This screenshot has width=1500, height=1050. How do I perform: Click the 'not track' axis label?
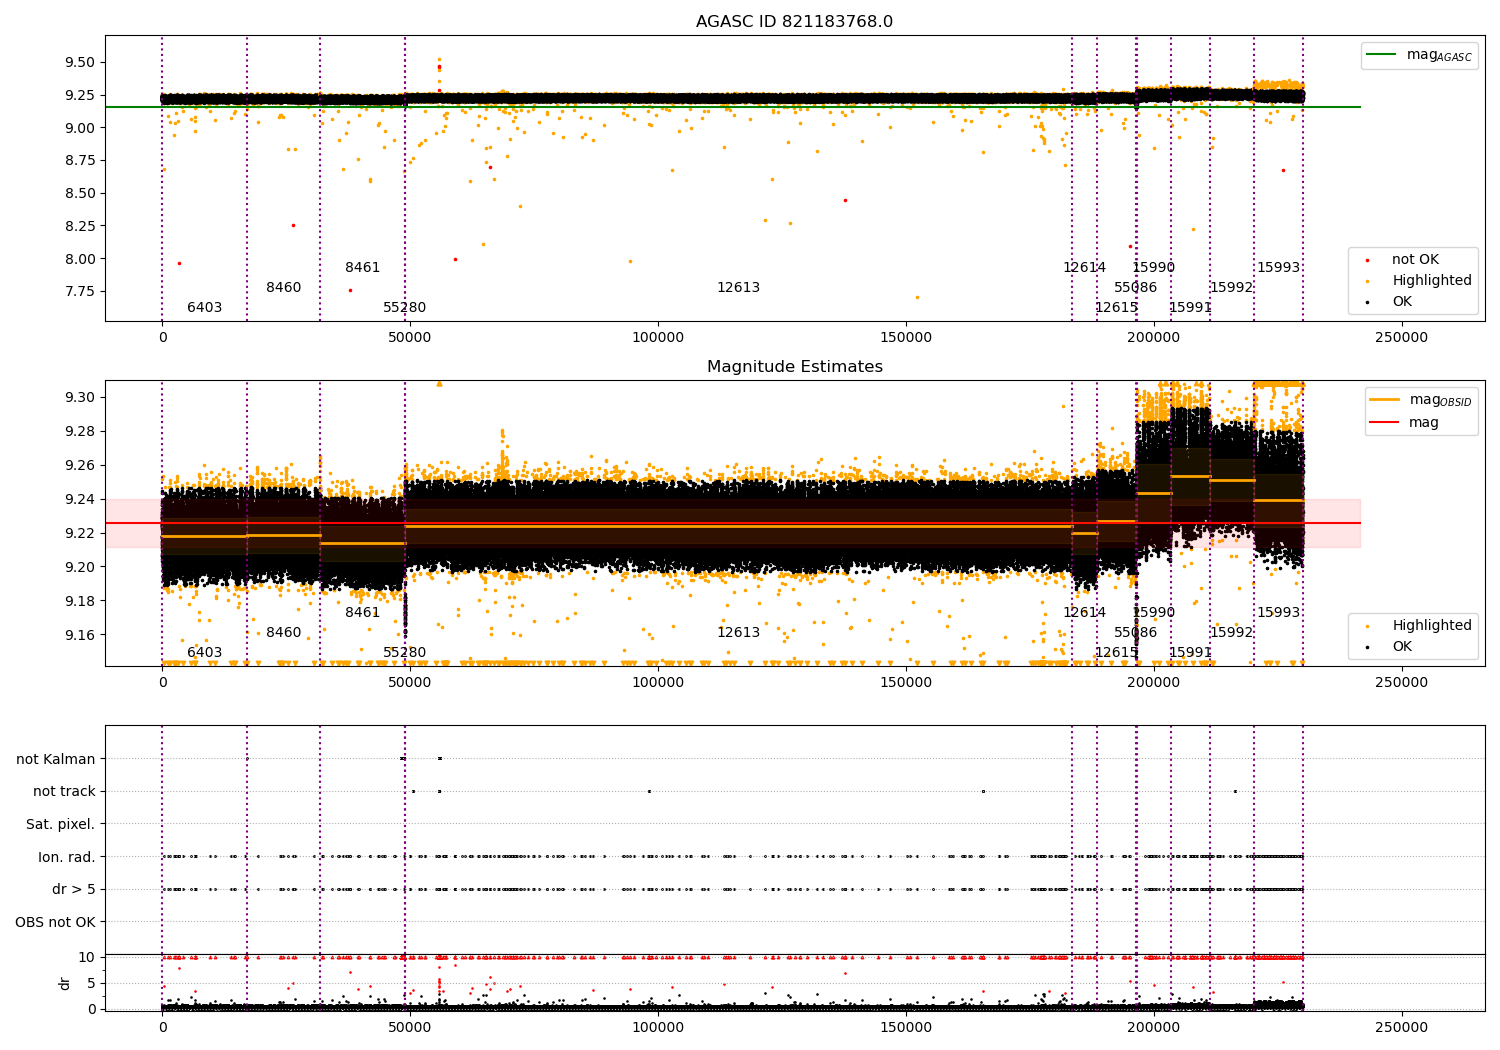[x=64, y=792]
